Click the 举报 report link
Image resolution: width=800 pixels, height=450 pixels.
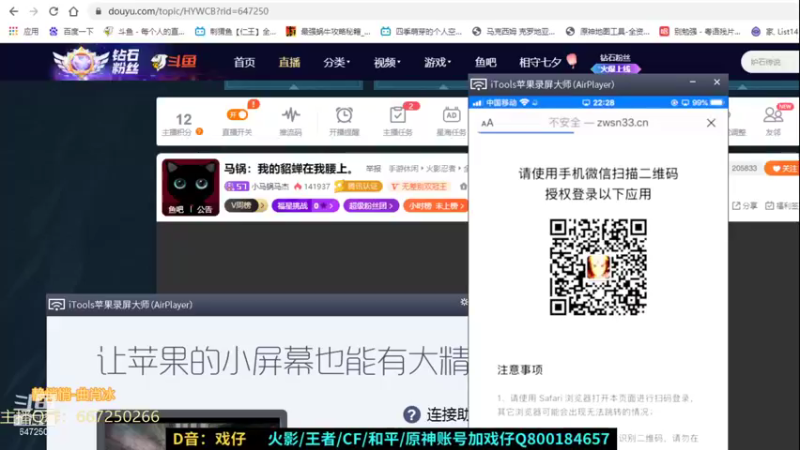(x=373, y=168)
